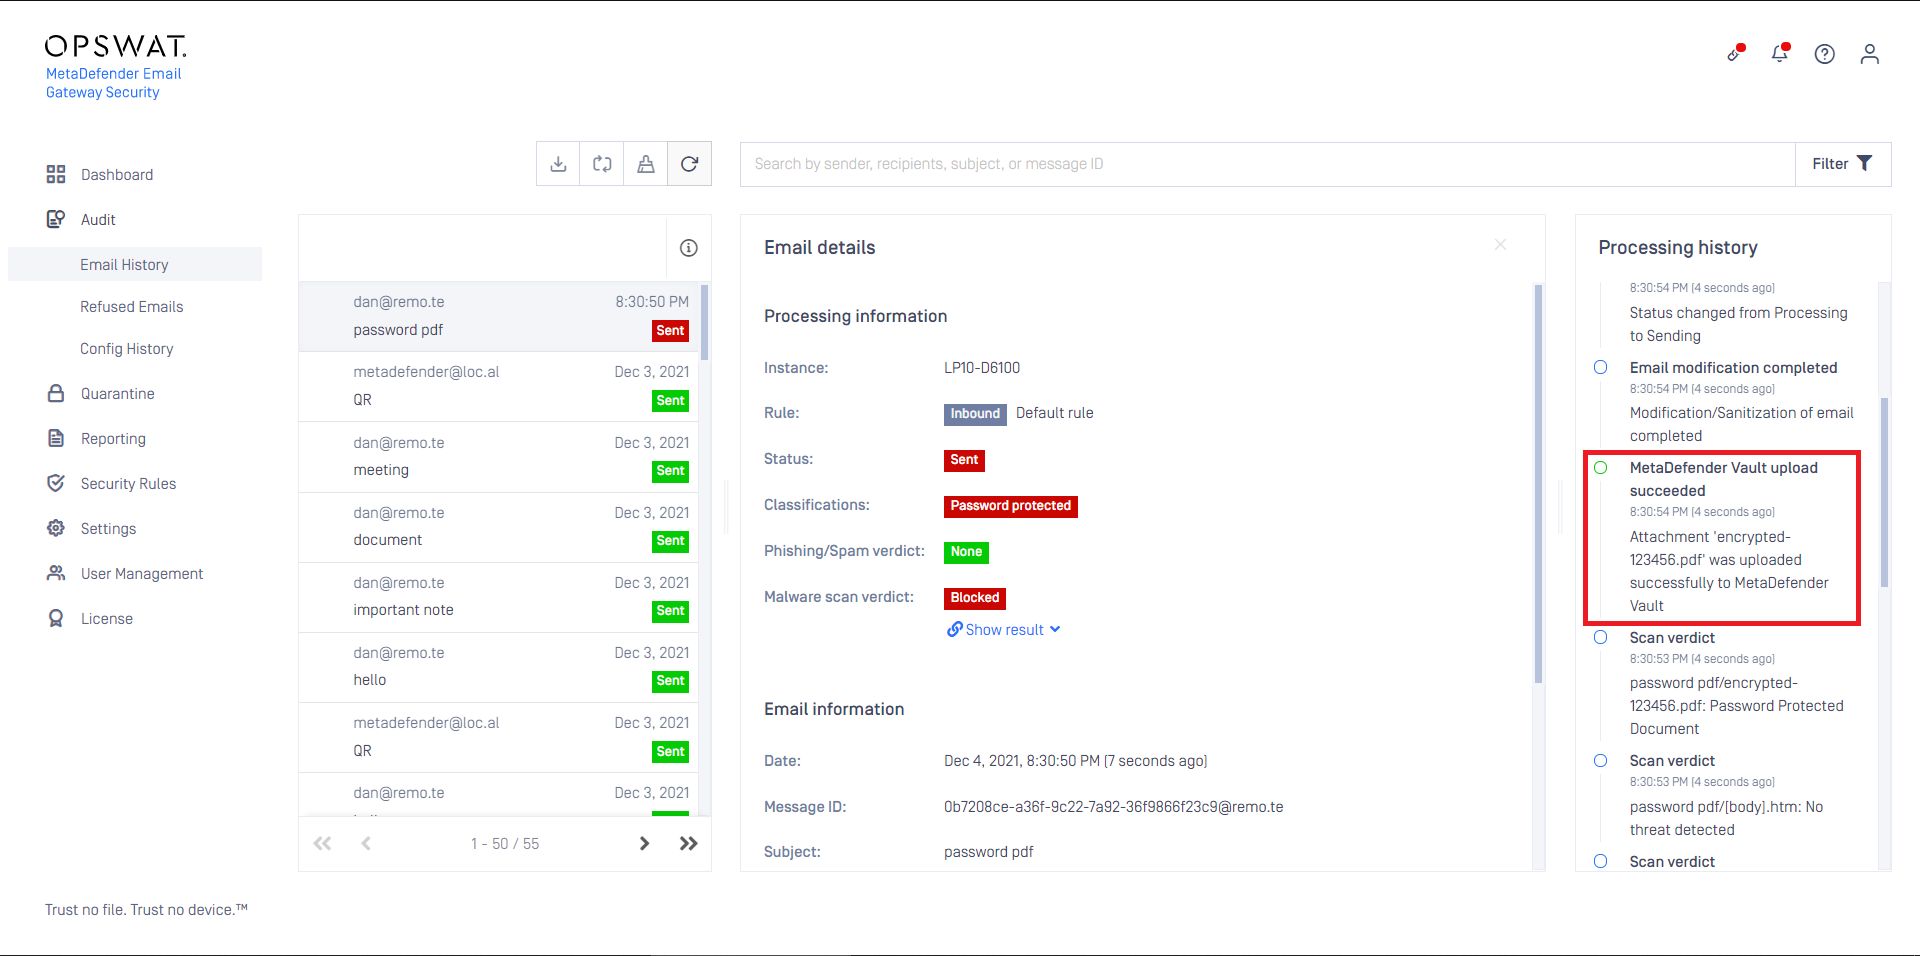The width and height of the screenshot is (1920, 956).
Task: Open the help question mark icon
Action: (1825, 54)
